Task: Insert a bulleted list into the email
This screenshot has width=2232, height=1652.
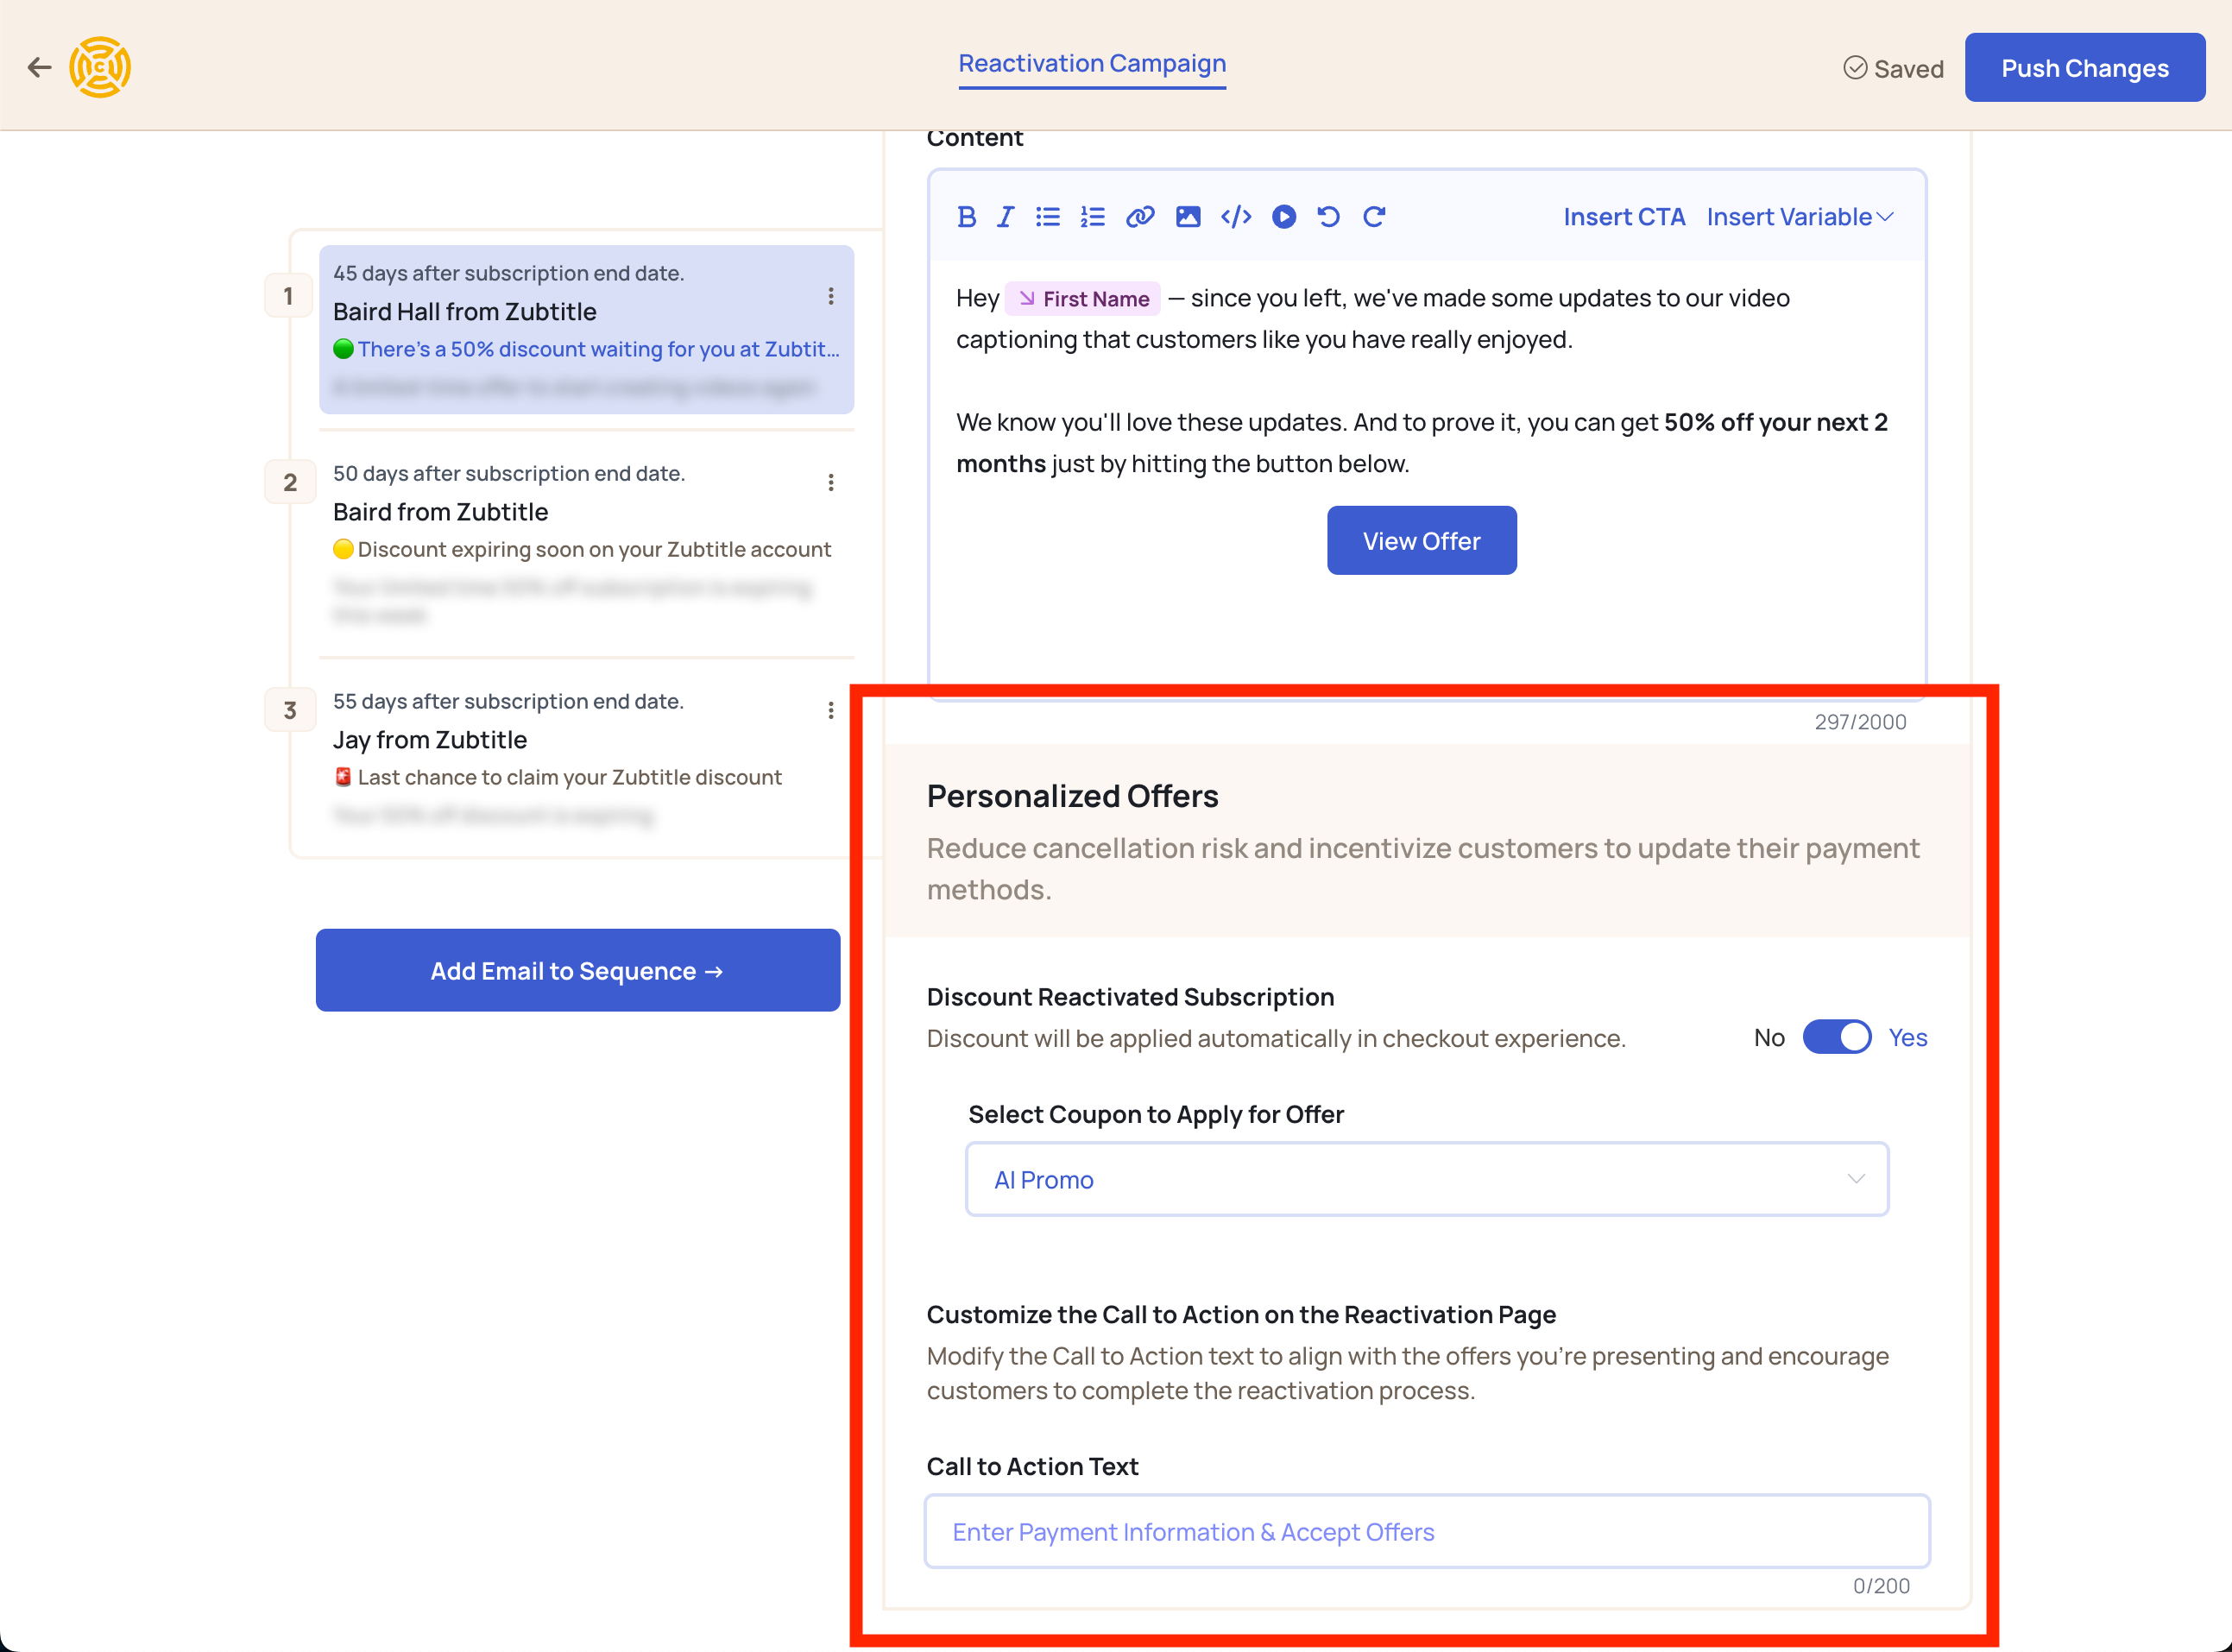Action: coord(1047,217)
